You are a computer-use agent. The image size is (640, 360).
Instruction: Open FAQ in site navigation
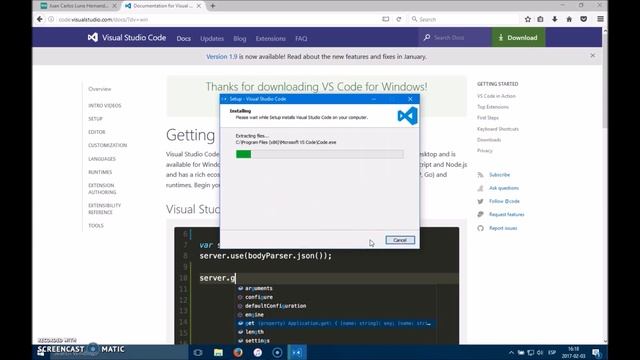(301, 38)
